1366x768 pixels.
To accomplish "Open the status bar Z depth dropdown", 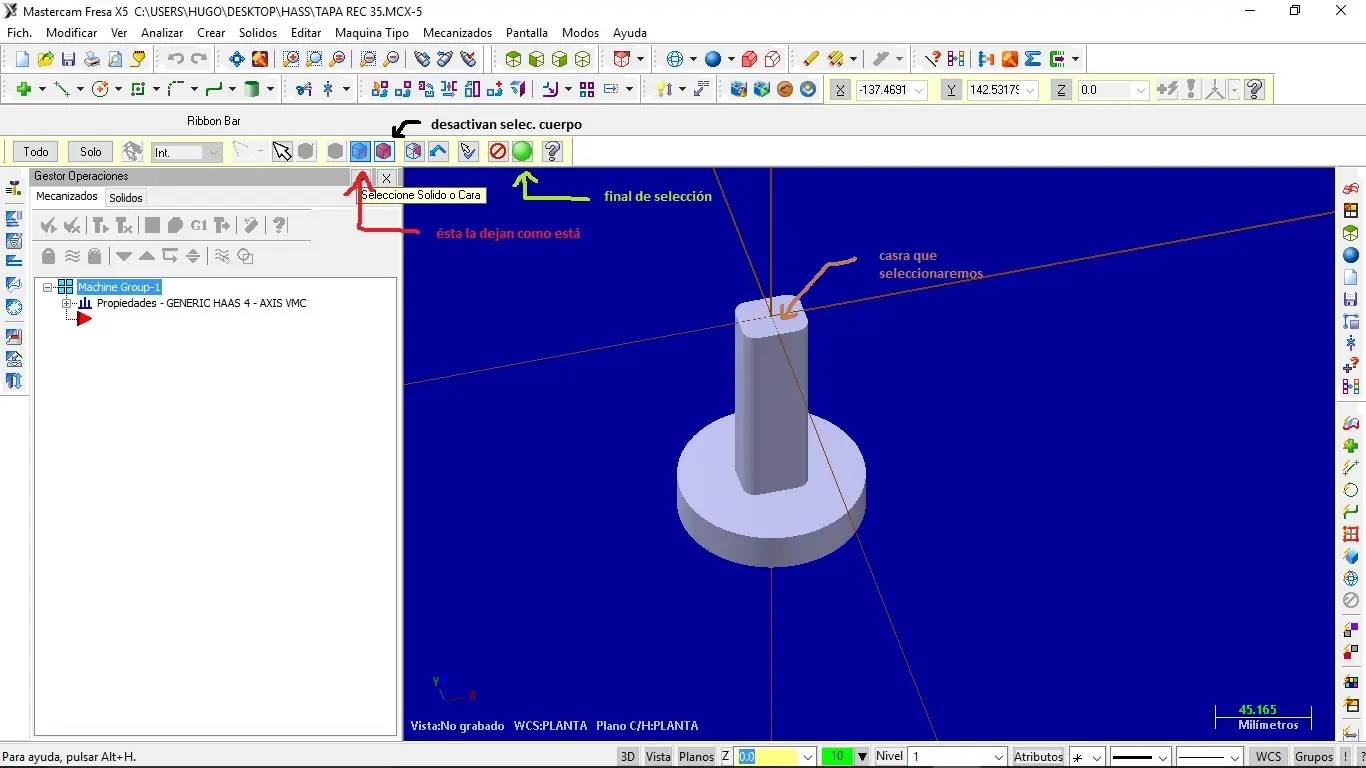I will coord(808,756).
